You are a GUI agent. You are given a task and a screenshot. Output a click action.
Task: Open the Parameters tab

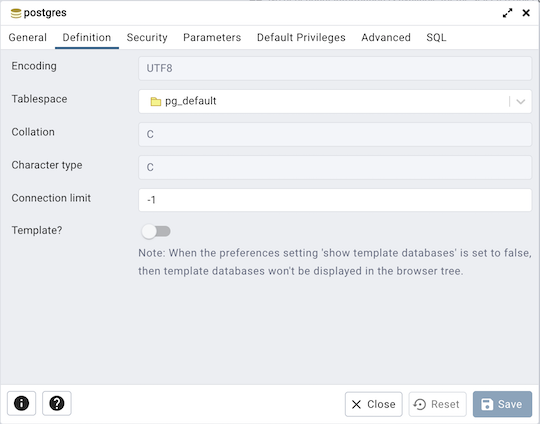212,37
